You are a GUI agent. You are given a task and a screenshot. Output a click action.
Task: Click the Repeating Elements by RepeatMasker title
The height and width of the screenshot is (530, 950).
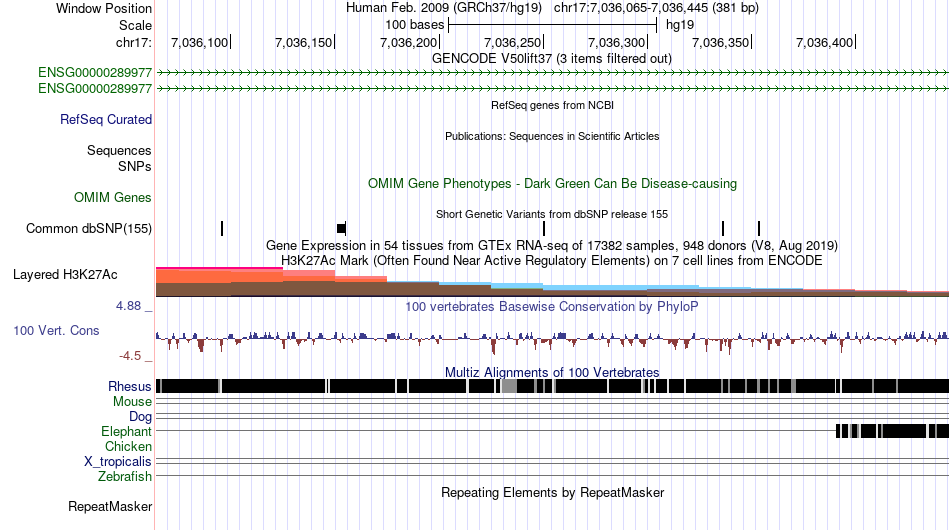(553, 492)
